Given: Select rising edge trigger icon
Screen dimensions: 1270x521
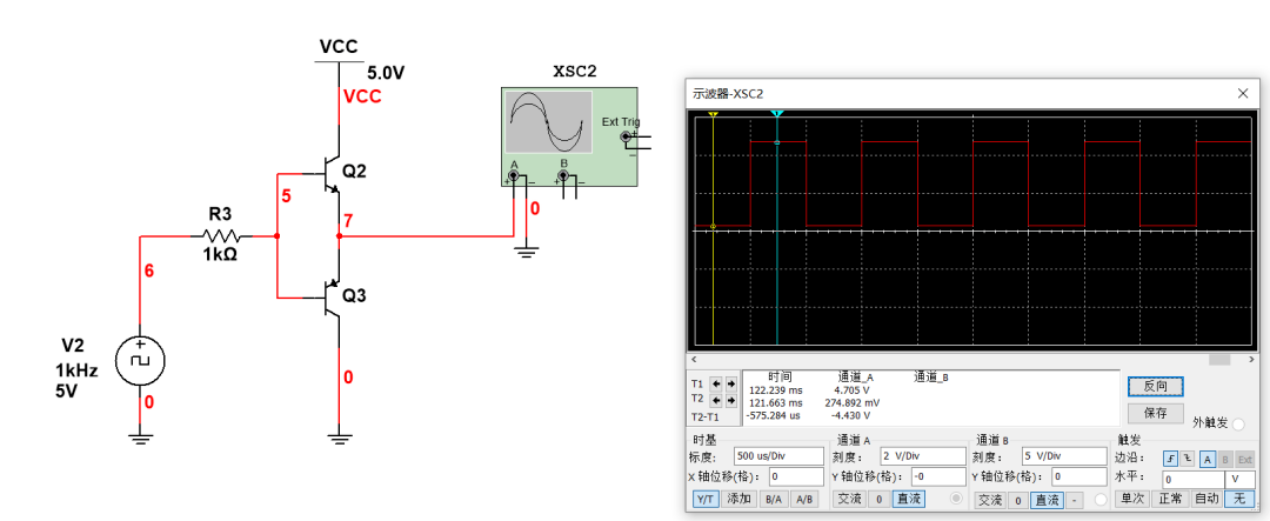Looking at the screenshot, I should pos(1171,458).
